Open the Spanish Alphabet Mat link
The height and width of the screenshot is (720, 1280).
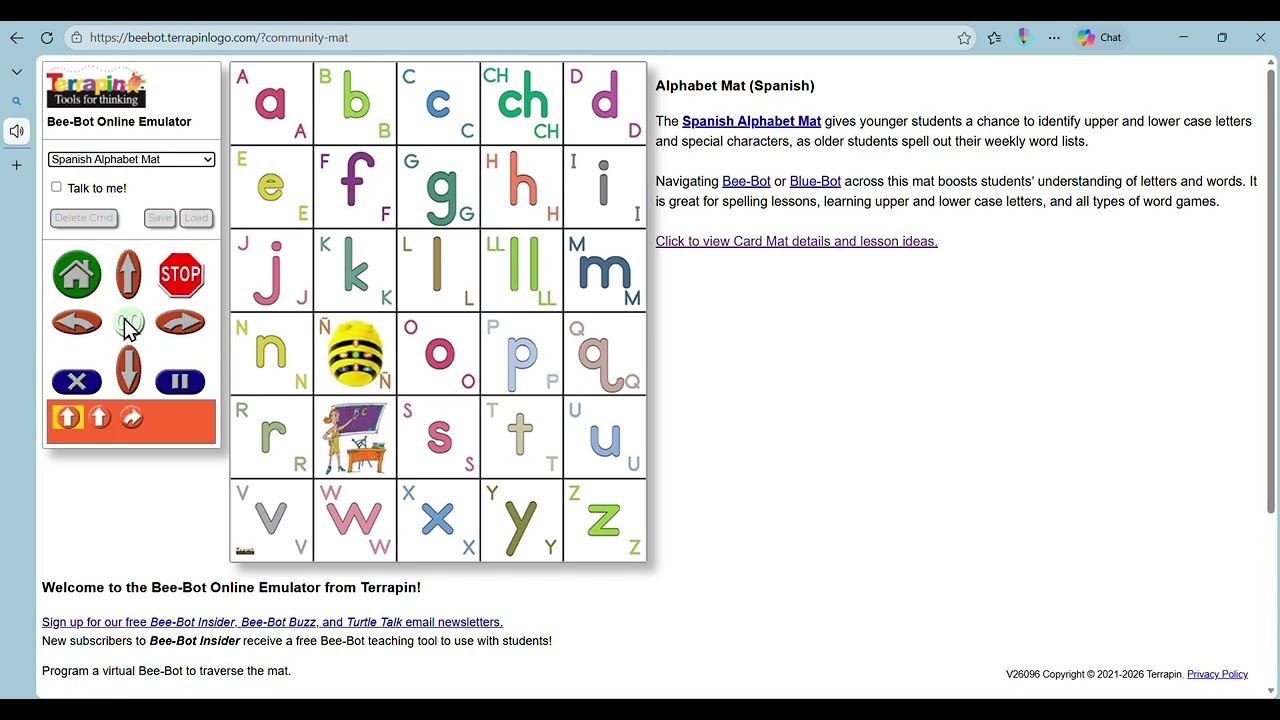pyautogui.click(x=751, y=121)
